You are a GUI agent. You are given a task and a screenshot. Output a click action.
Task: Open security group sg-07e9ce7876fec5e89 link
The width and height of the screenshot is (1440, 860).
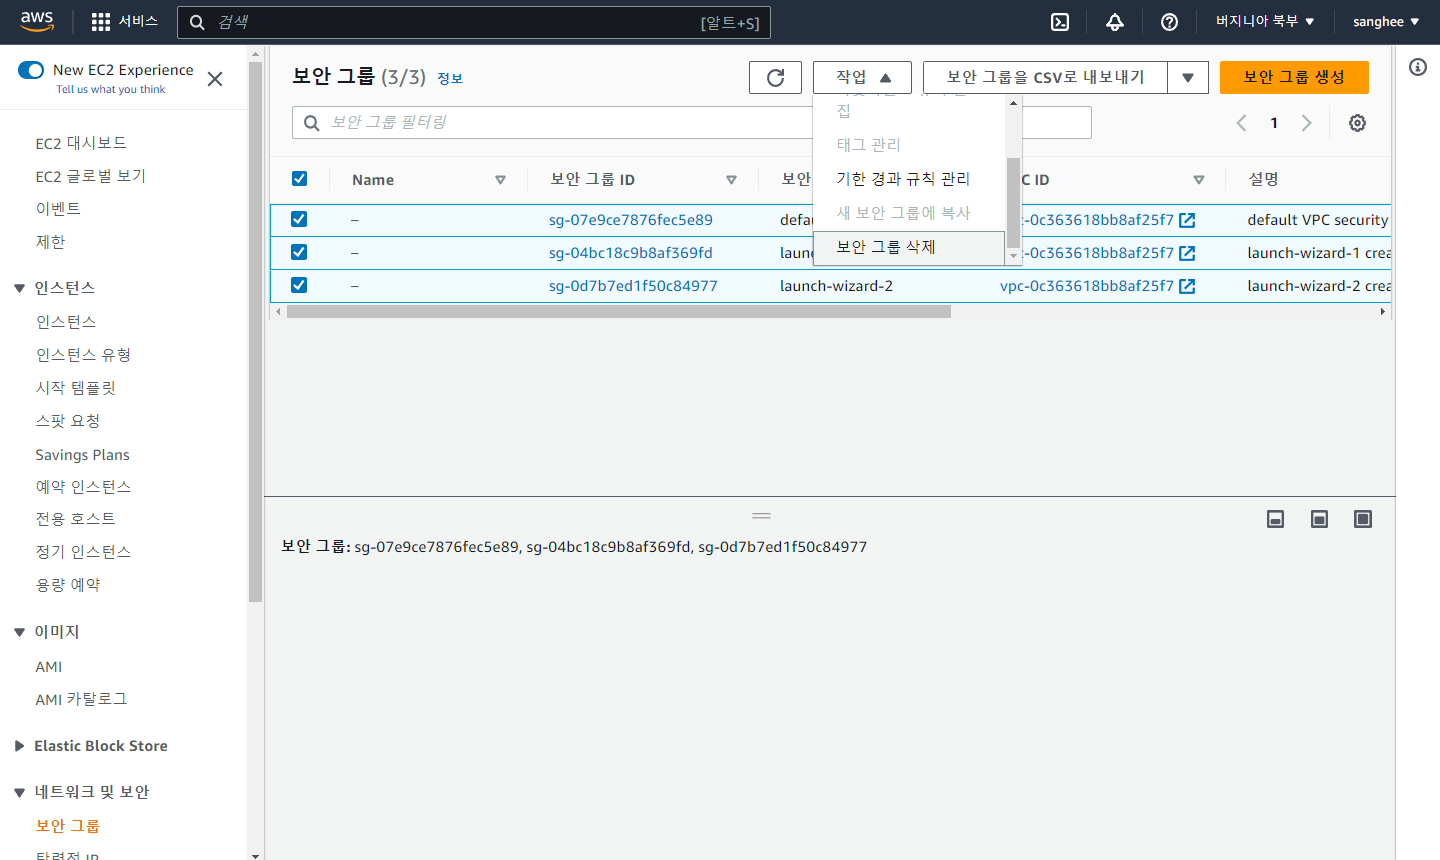631,220
